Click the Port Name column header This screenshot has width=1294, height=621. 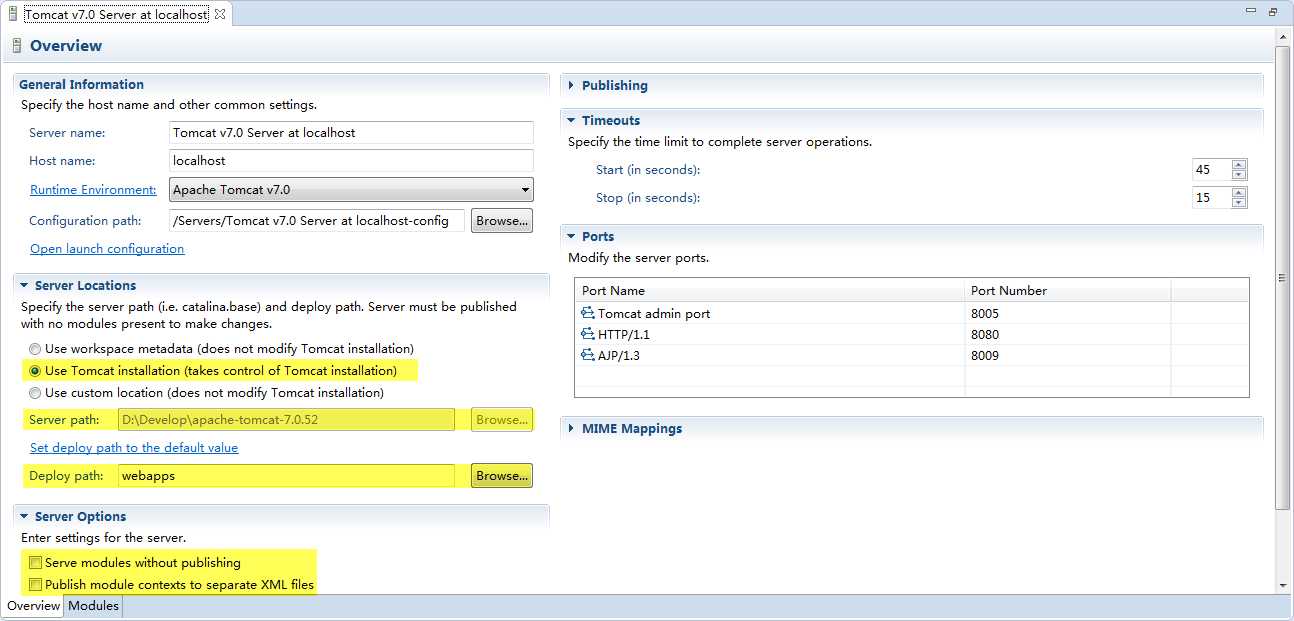770,290
